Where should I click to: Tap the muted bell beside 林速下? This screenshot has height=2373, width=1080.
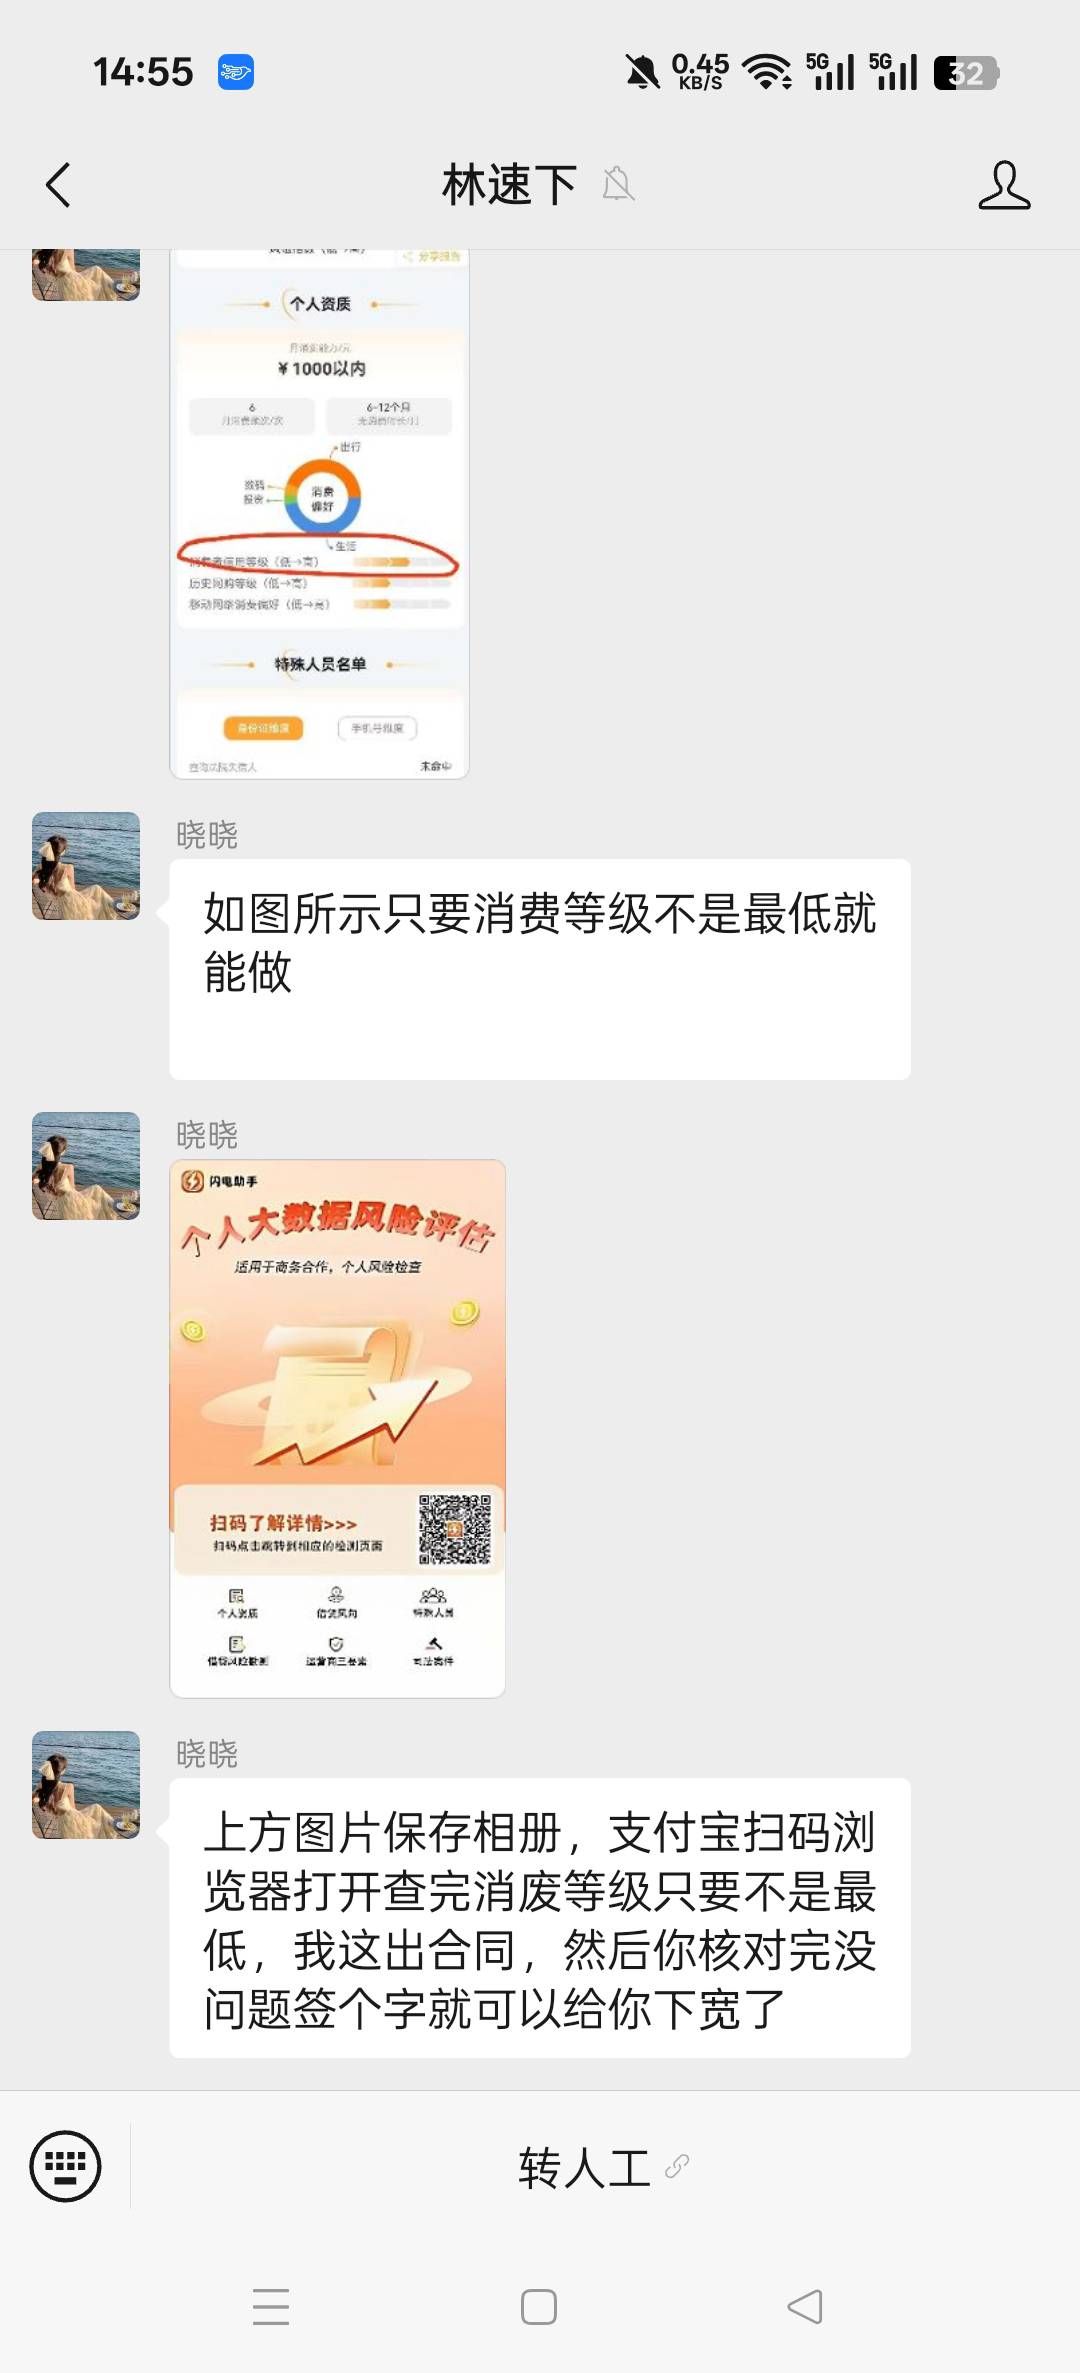[x=619, y=184]
